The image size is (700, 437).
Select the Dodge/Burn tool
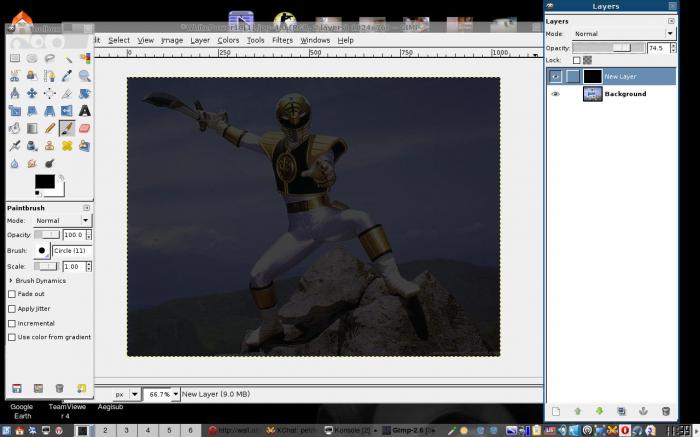pyautogui.click(x=50, y=163)
